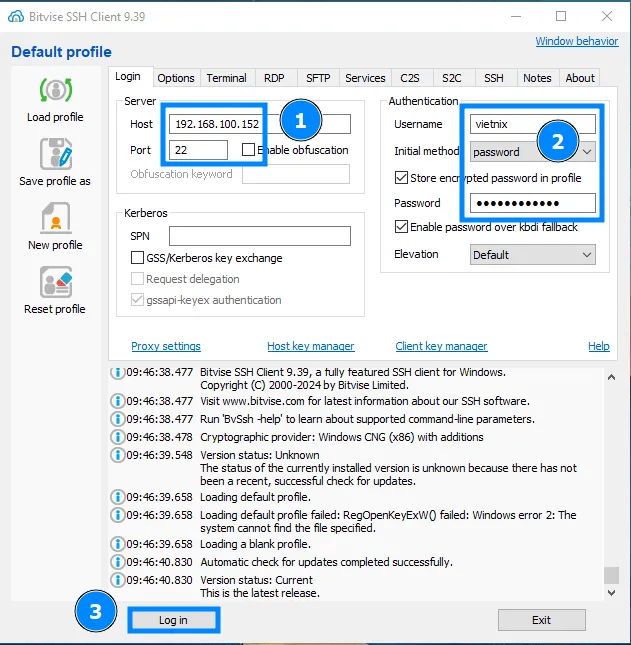Click the Help link

(x=599, y=346)
